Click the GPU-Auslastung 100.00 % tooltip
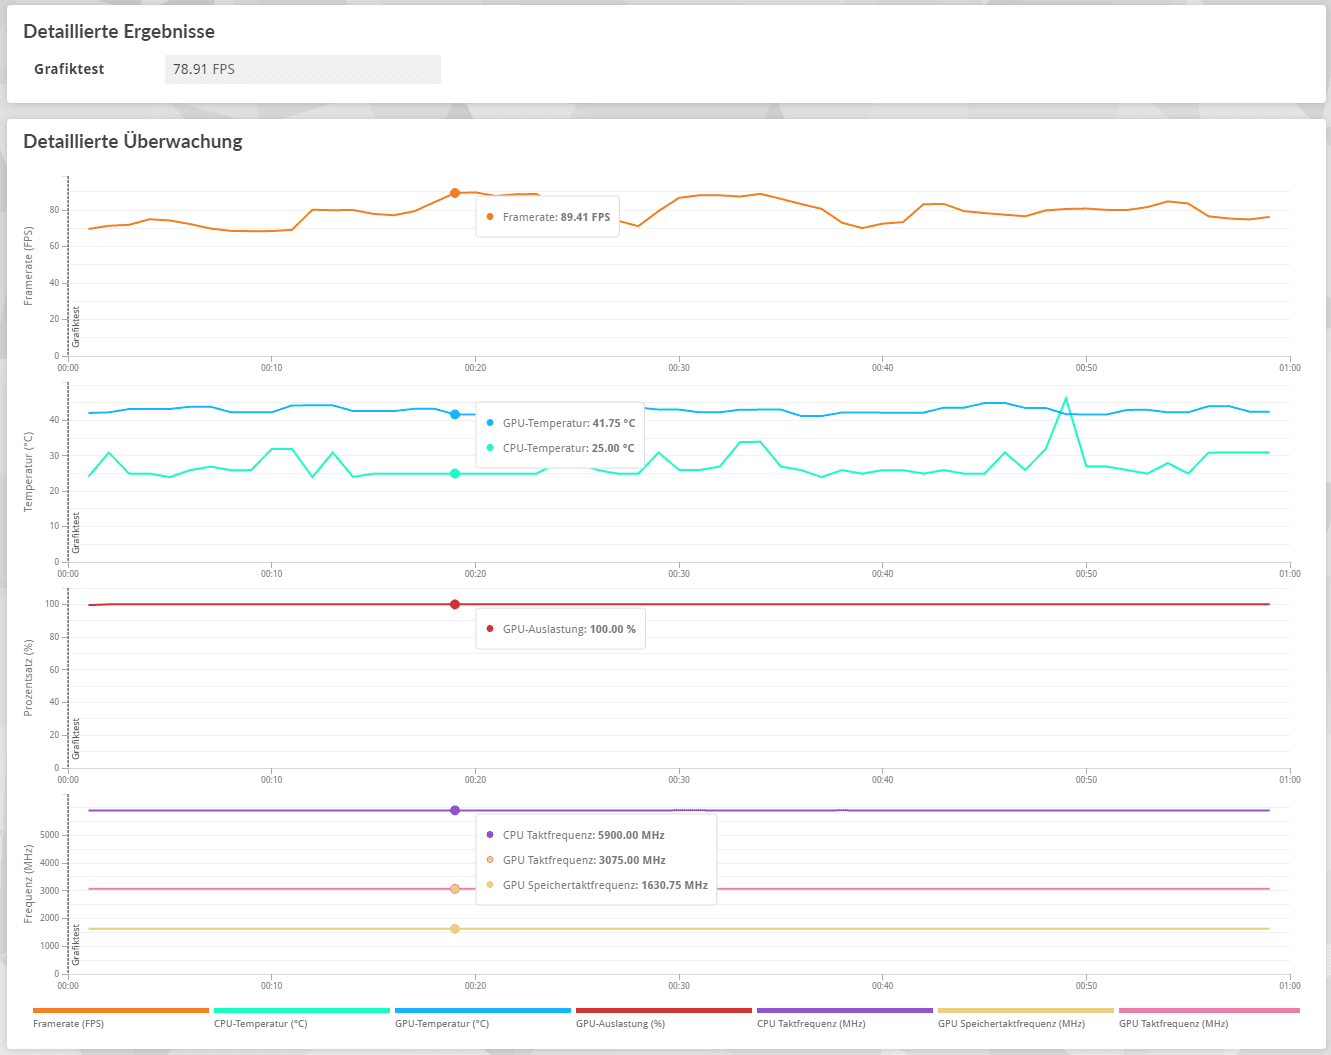Screen dimensions: 1331x1055 click(560, 629)
